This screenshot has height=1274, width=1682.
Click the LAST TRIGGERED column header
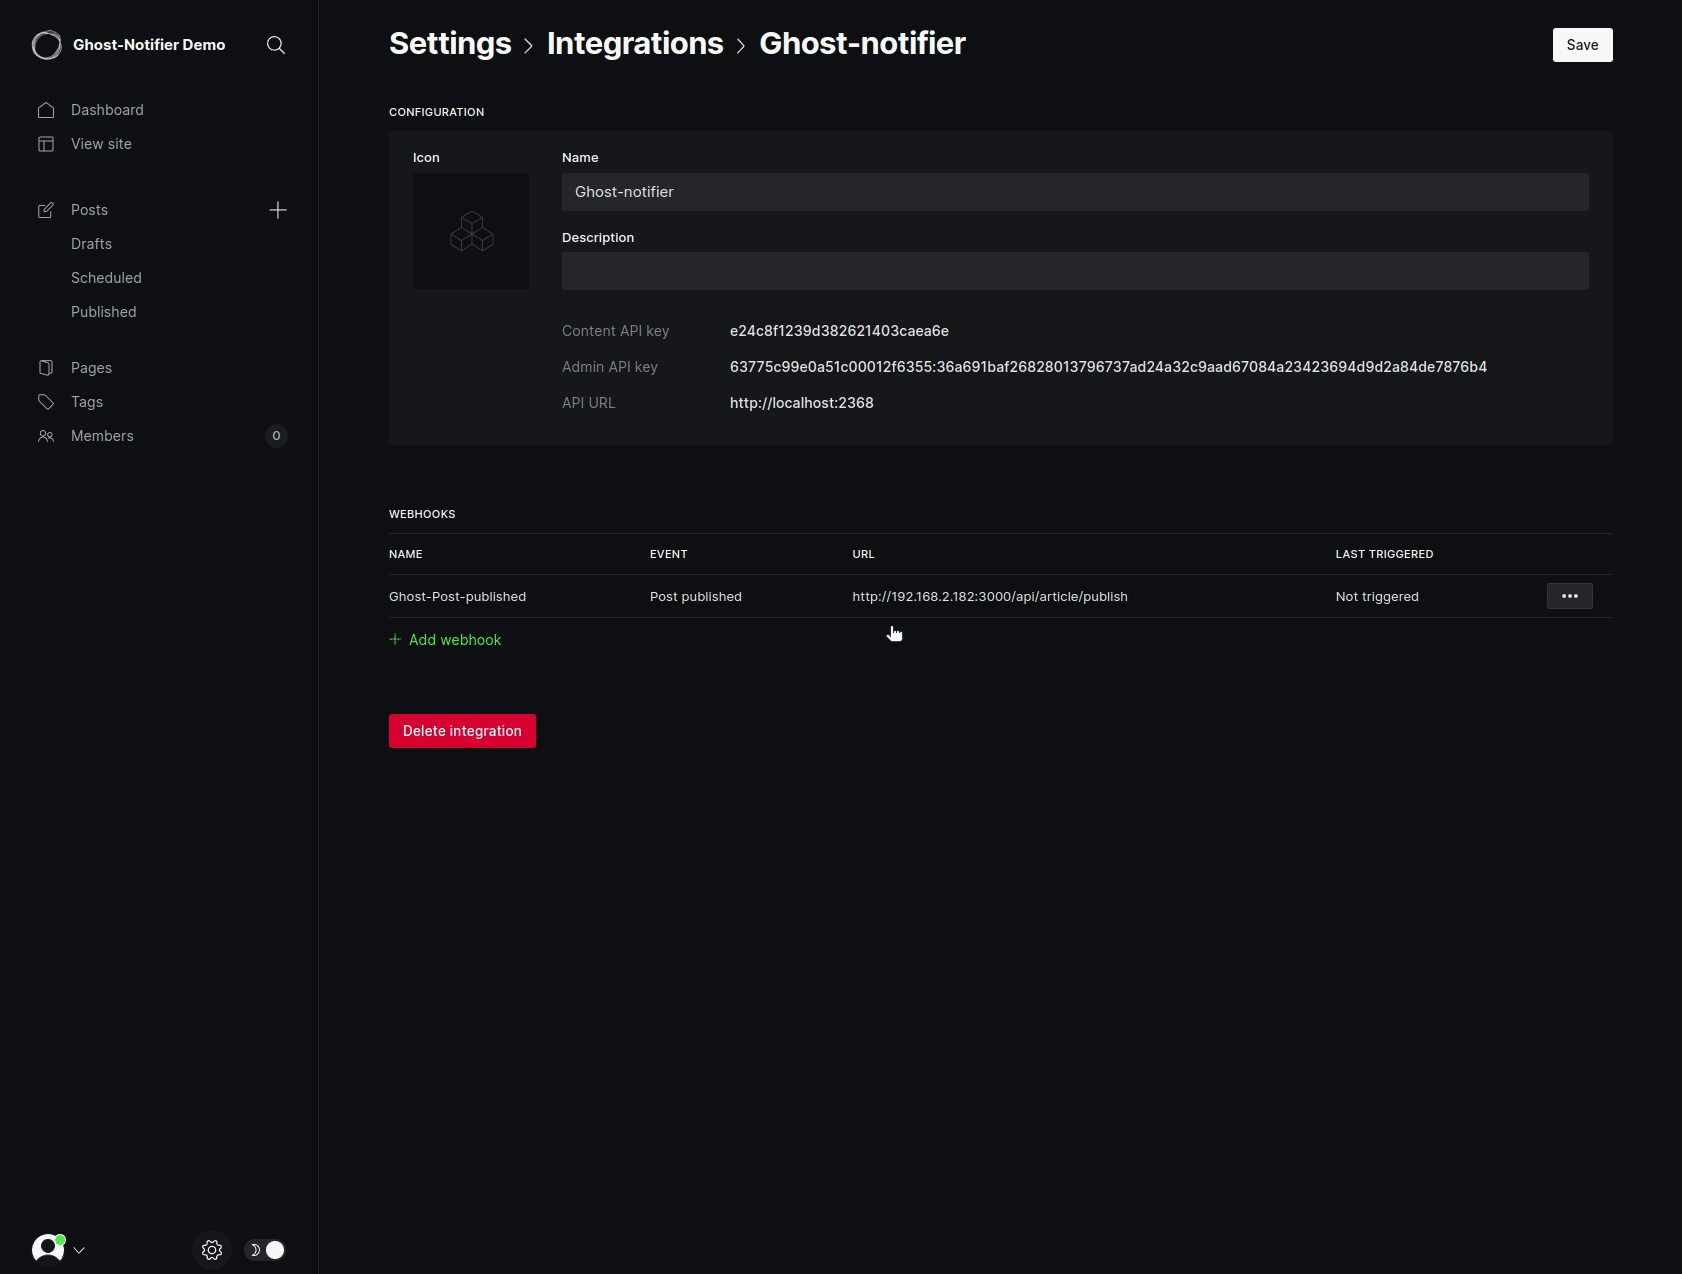click(1384, 554)
